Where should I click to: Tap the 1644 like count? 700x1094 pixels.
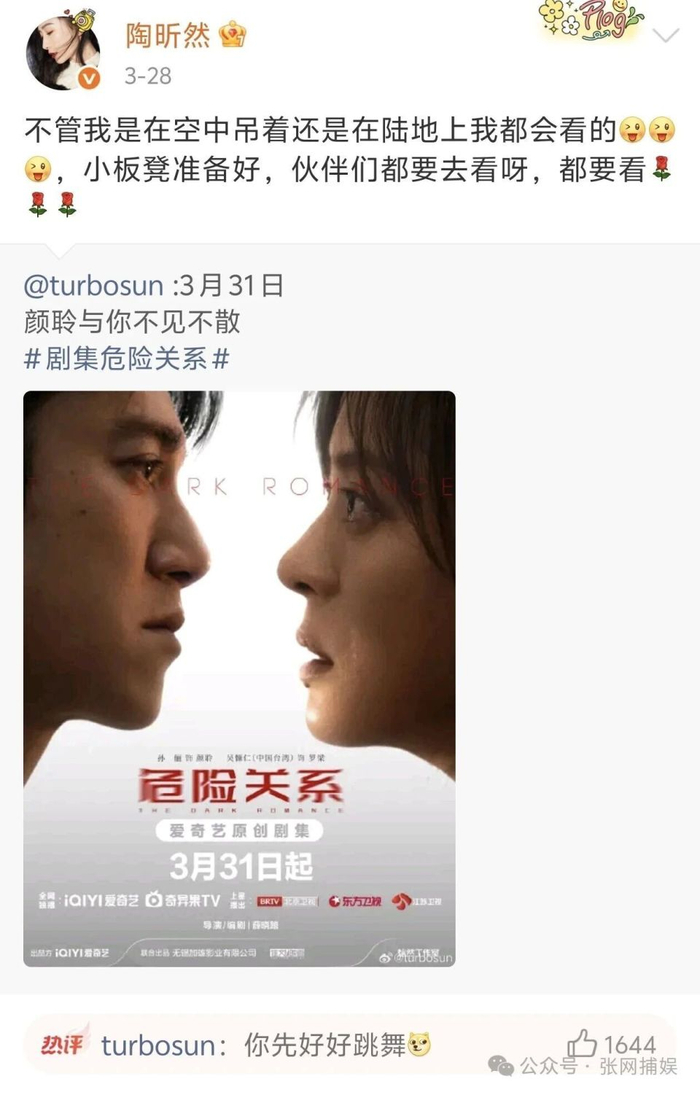click(x=630, y=1044)
